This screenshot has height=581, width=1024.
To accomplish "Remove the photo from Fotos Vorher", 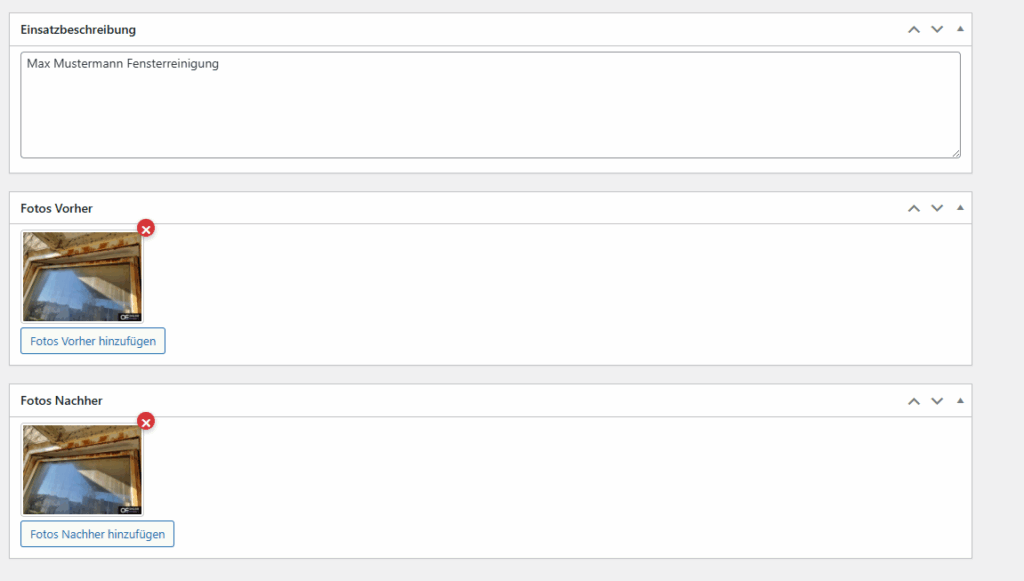I will 146,229.
